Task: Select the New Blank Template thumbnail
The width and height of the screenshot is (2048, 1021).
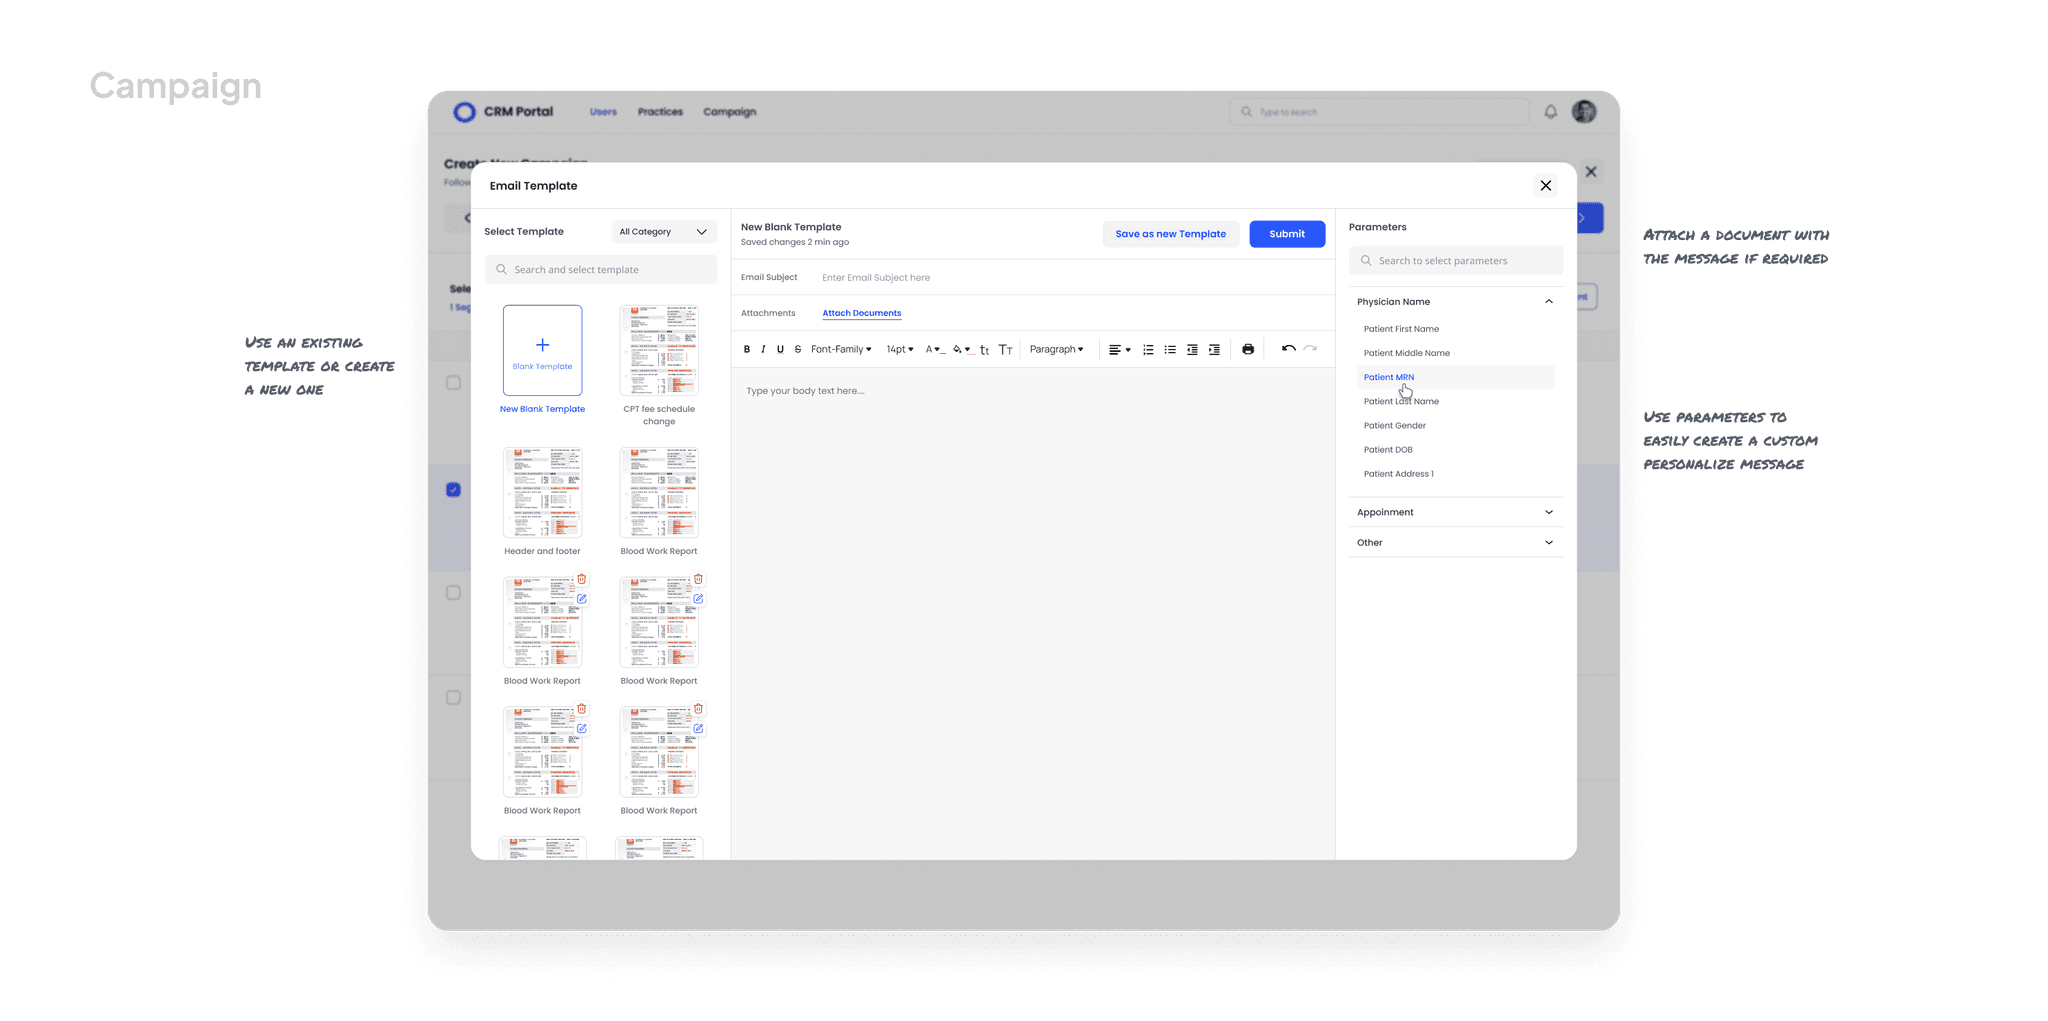Action: click(542, 350)
